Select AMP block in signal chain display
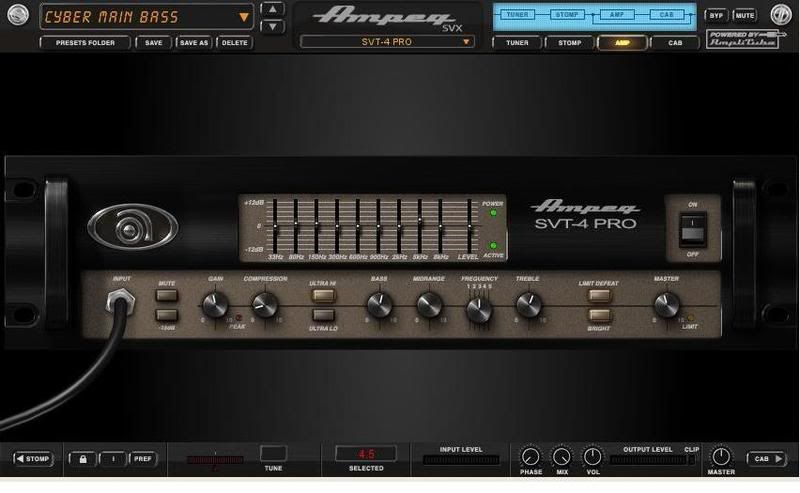The width and height of the screenshot is (800, 493). [x=616, y=15]
